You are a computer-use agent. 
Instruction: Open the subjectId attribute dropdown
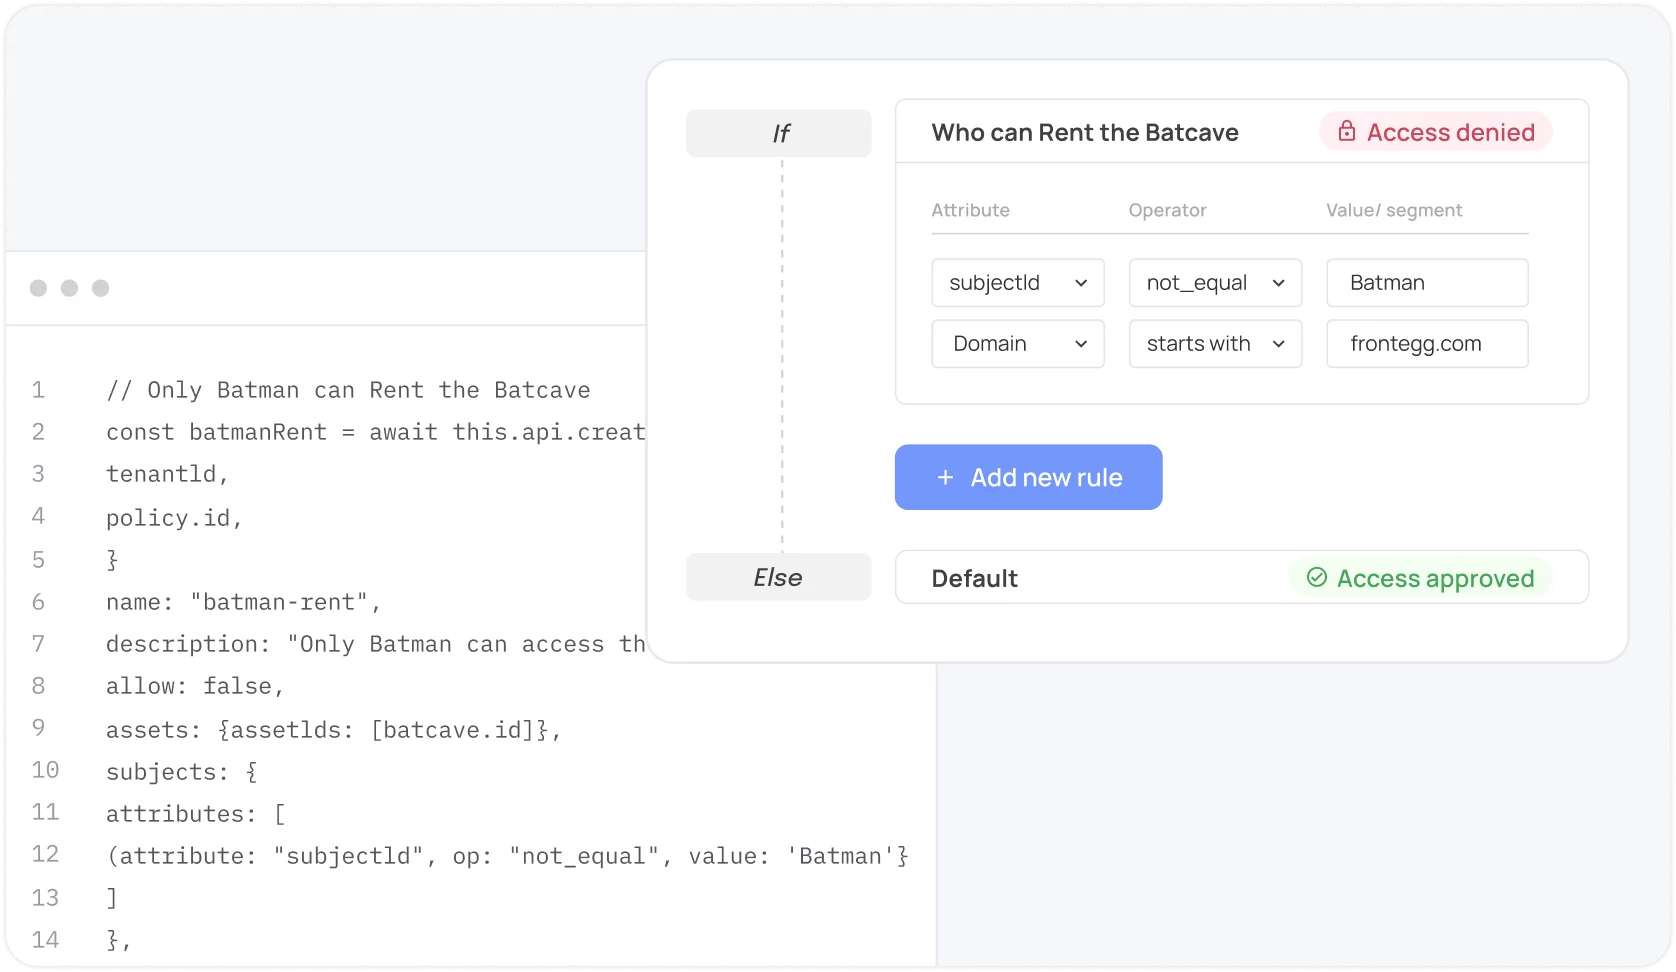(1017, 283)
